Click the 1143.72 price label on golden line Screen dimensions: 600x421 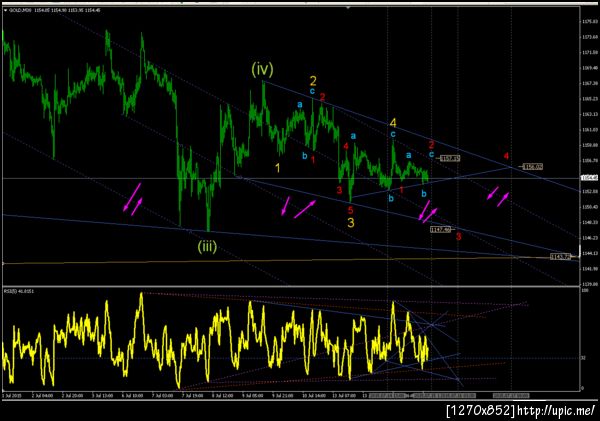pyautogui.click(x=561, y=256)
